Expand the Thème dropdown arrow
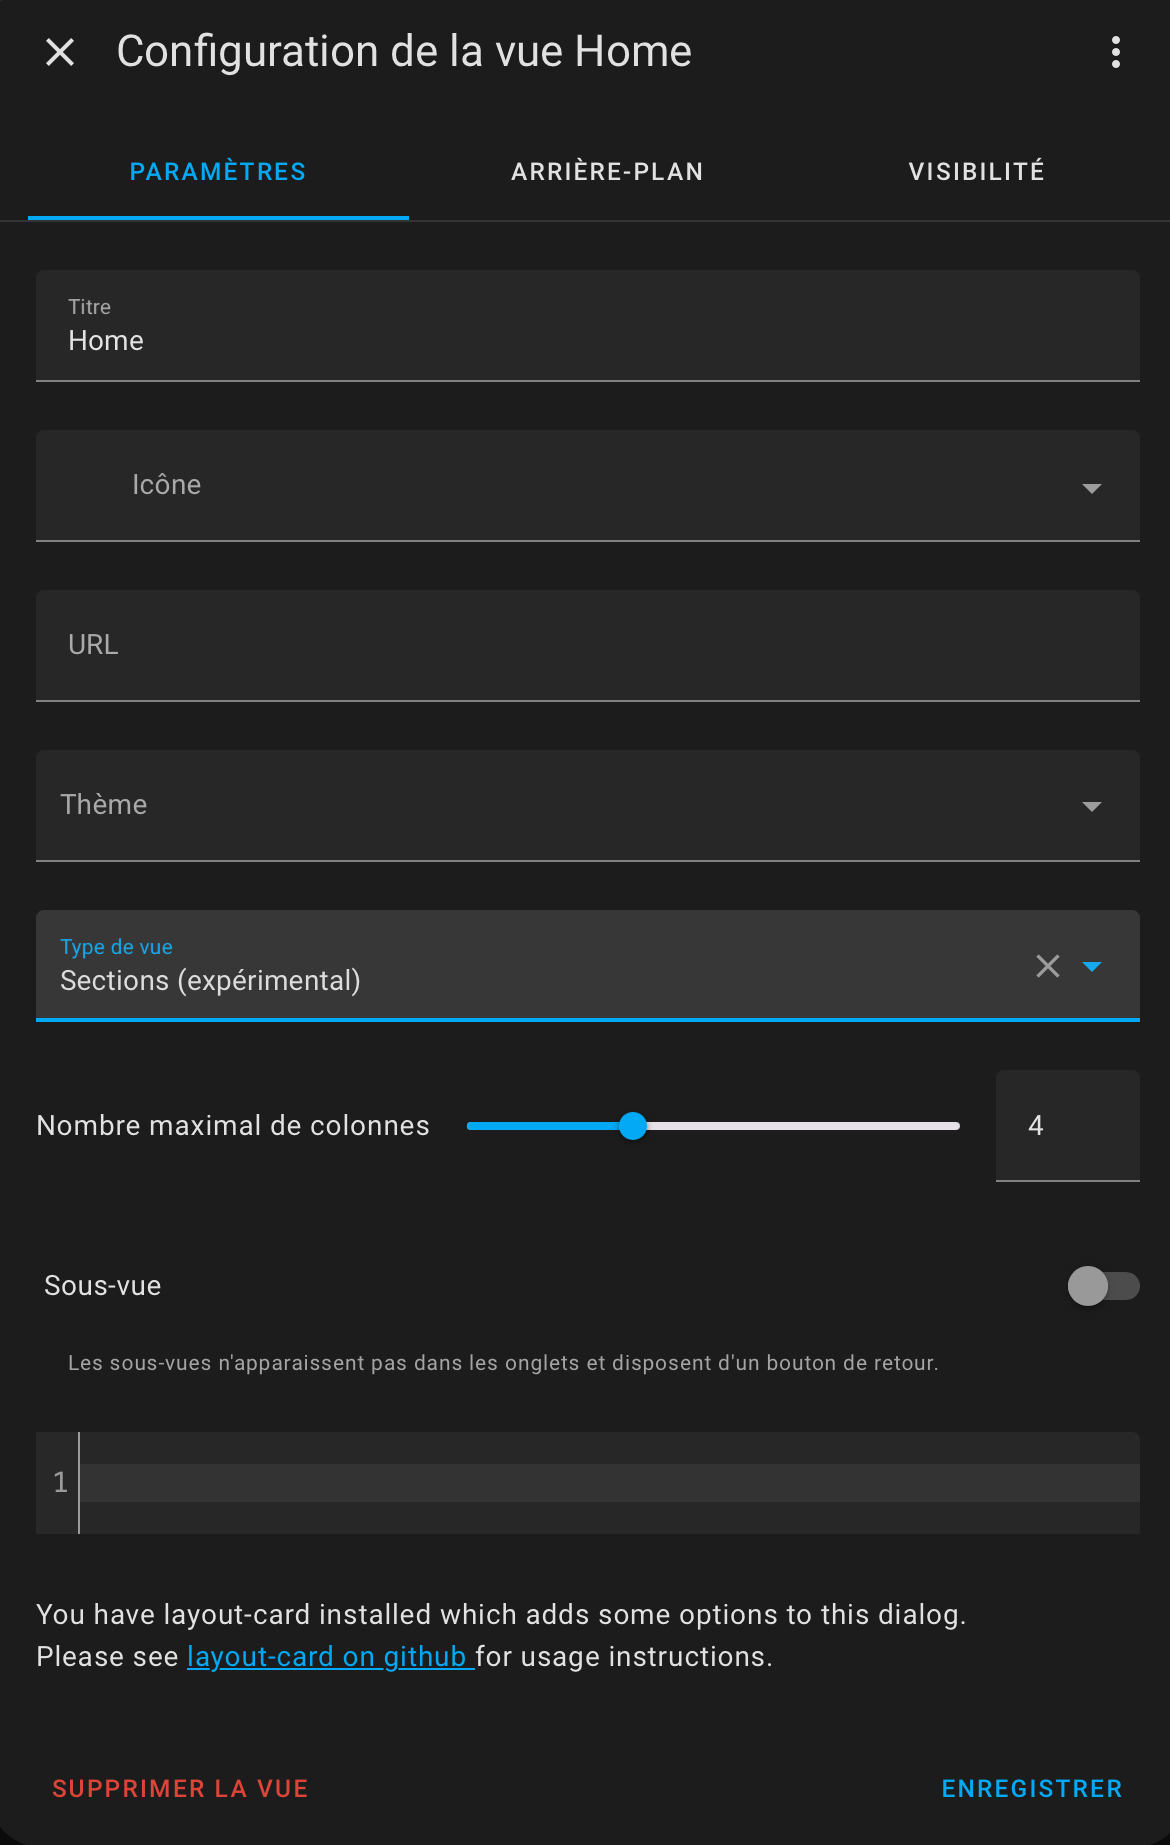Viewport: 1170px width, 1845px height. point(1092,806)
